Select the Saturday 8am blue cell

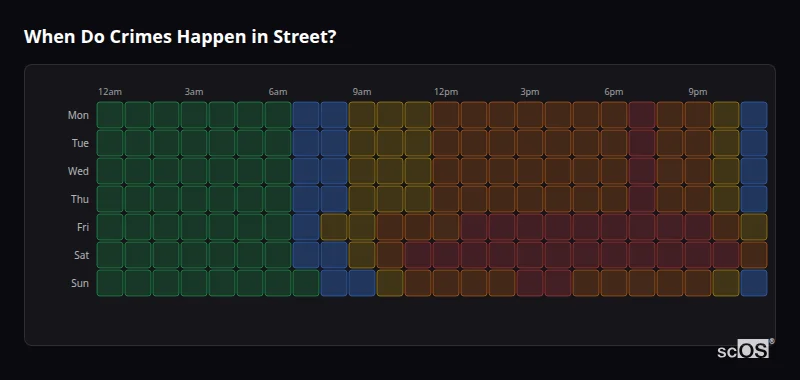(x=334, y=255)
